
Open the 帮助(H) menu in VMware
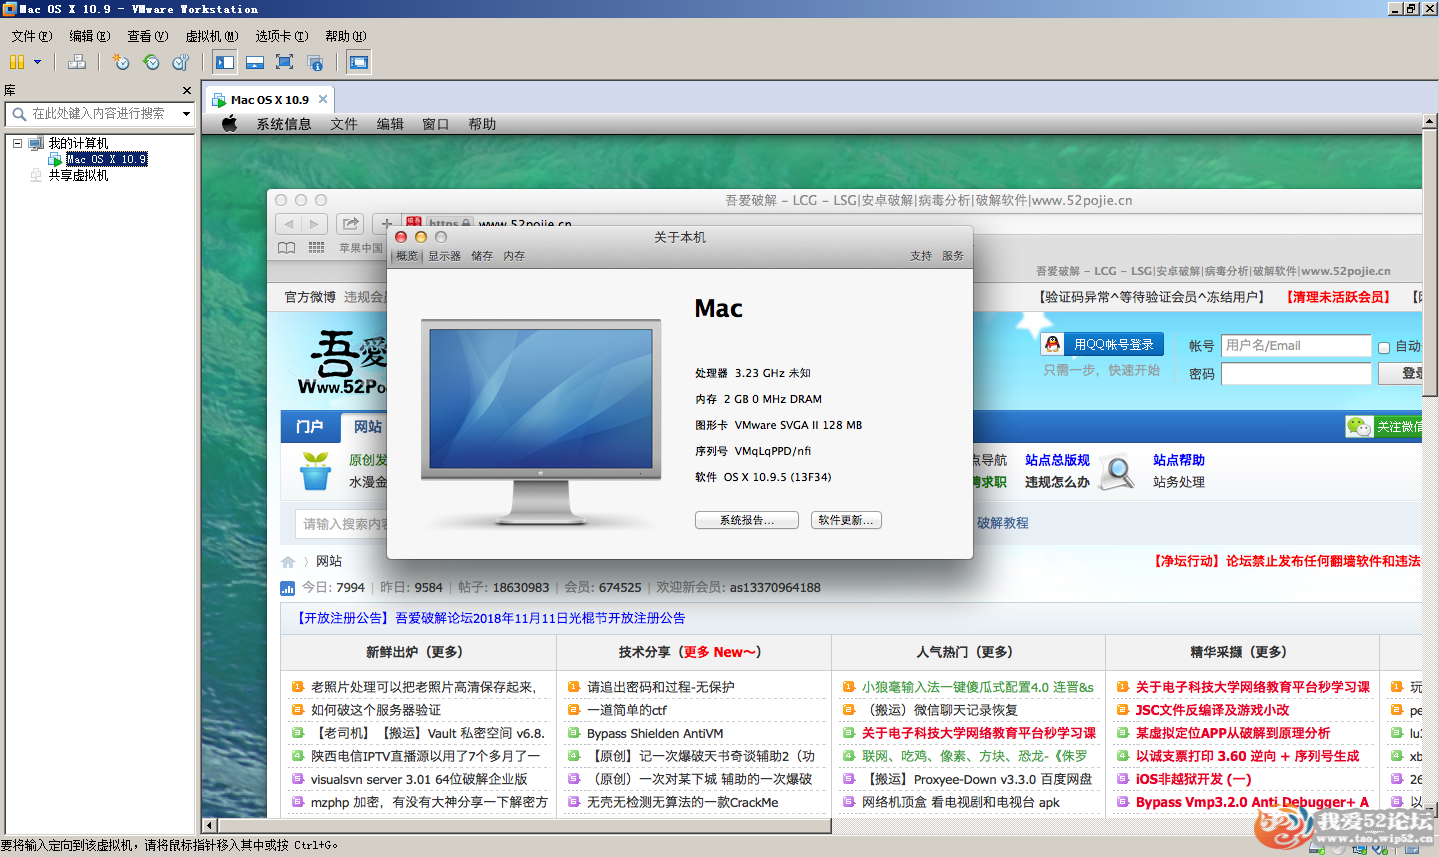[345, 36]
